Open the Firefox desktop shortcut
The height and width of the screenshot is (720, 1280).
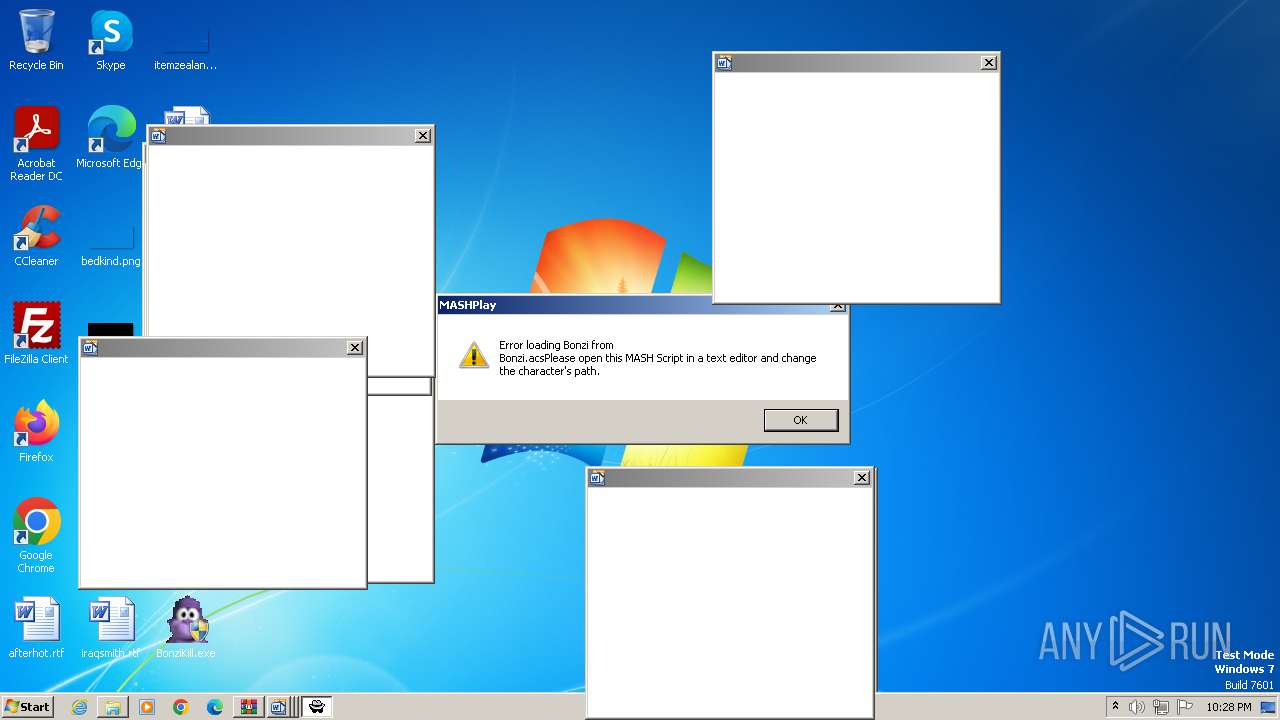pyautogui.click(x=36, y=432)
